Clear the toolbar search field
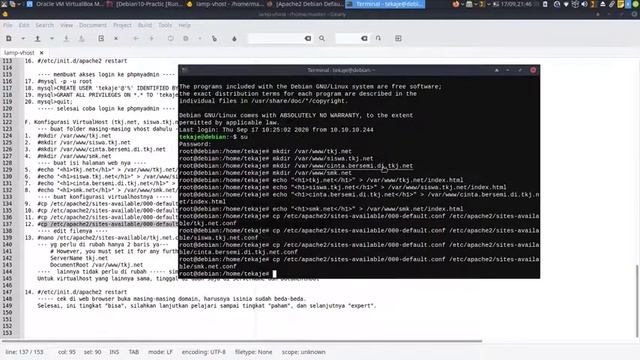 [308, 38]
